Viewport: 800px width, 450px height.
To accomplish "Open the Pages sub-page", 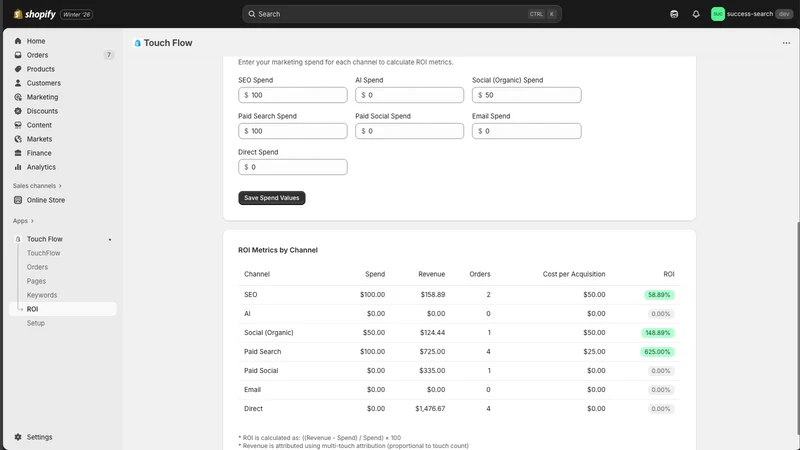I will tap(36, 281).
